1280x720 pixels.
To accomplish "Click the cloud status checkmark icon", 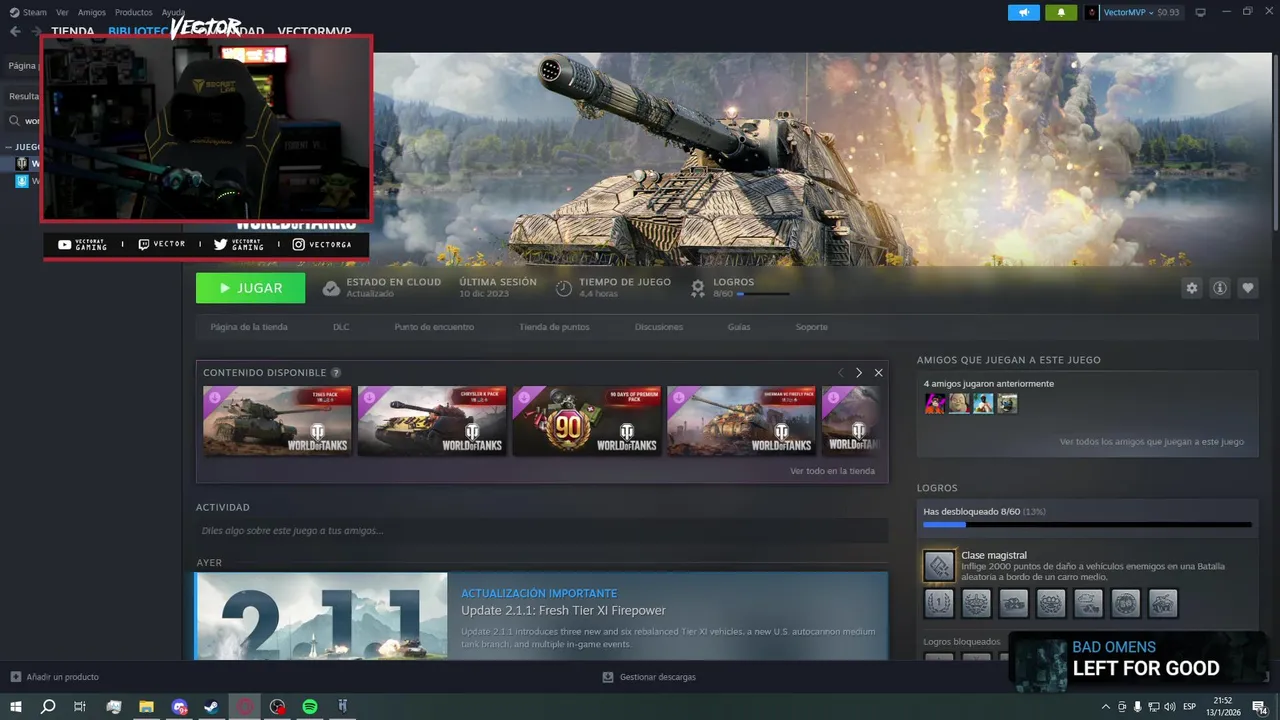I will click(331, 289).
